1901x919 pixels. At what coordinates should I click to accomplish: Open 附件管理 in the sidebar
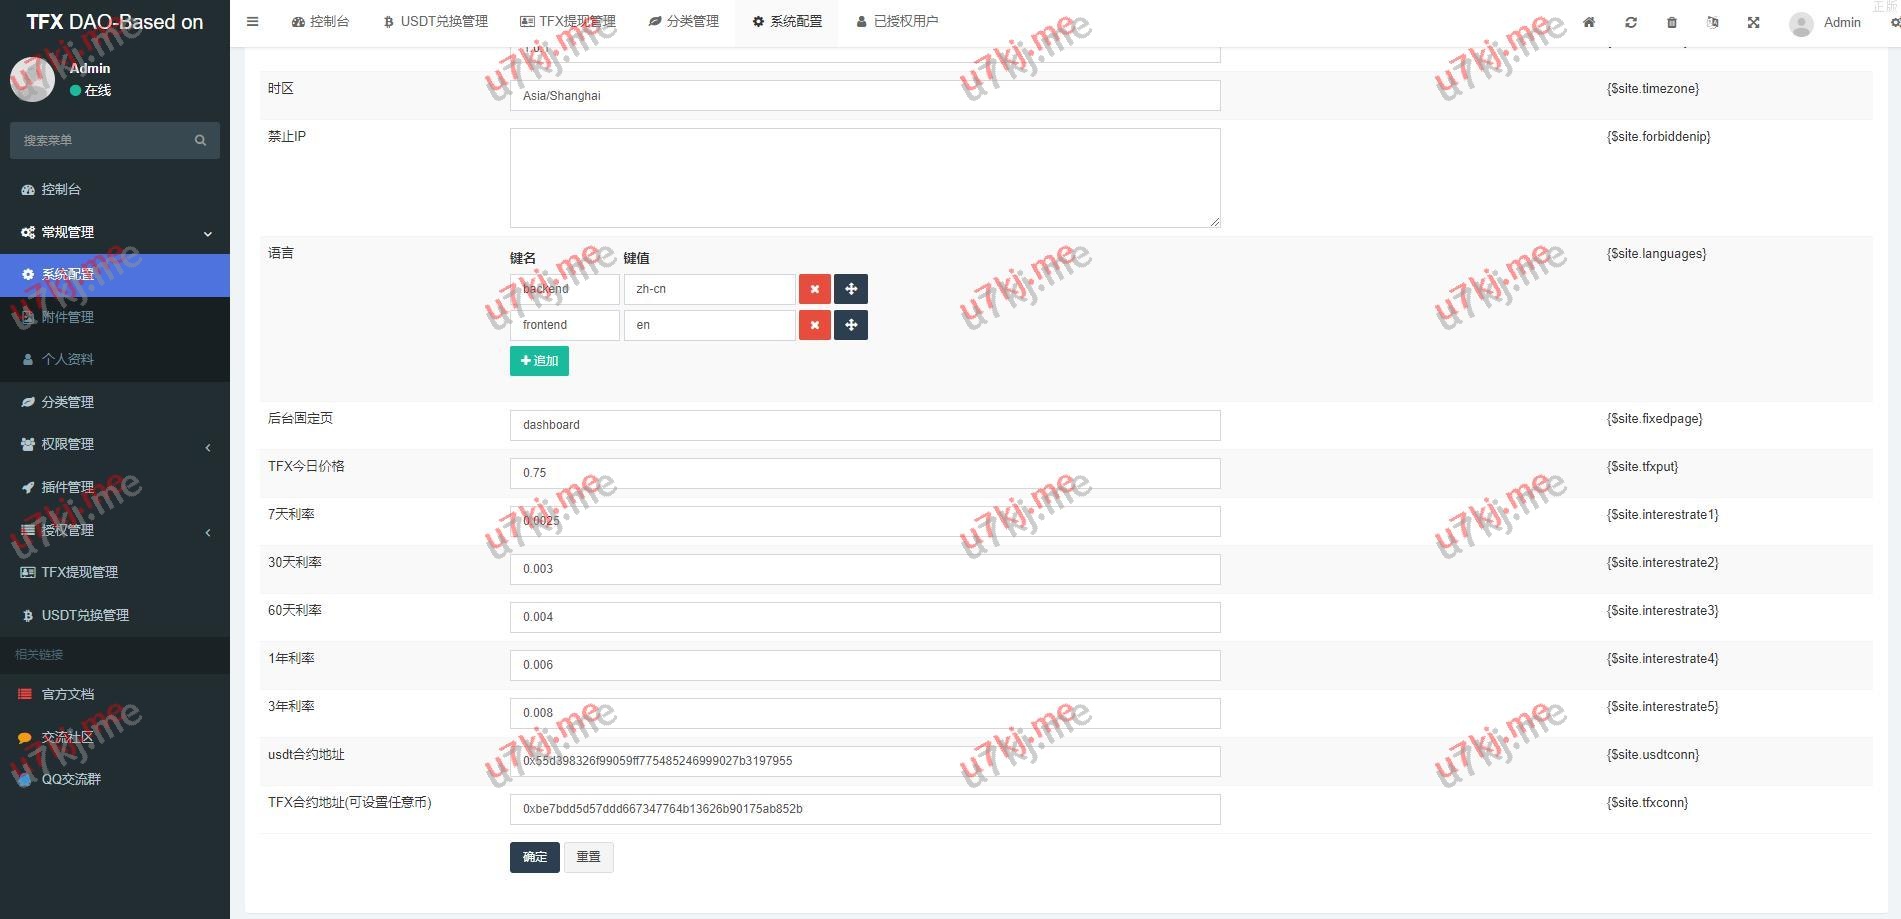pyautogui.click(x=68, y=317)
